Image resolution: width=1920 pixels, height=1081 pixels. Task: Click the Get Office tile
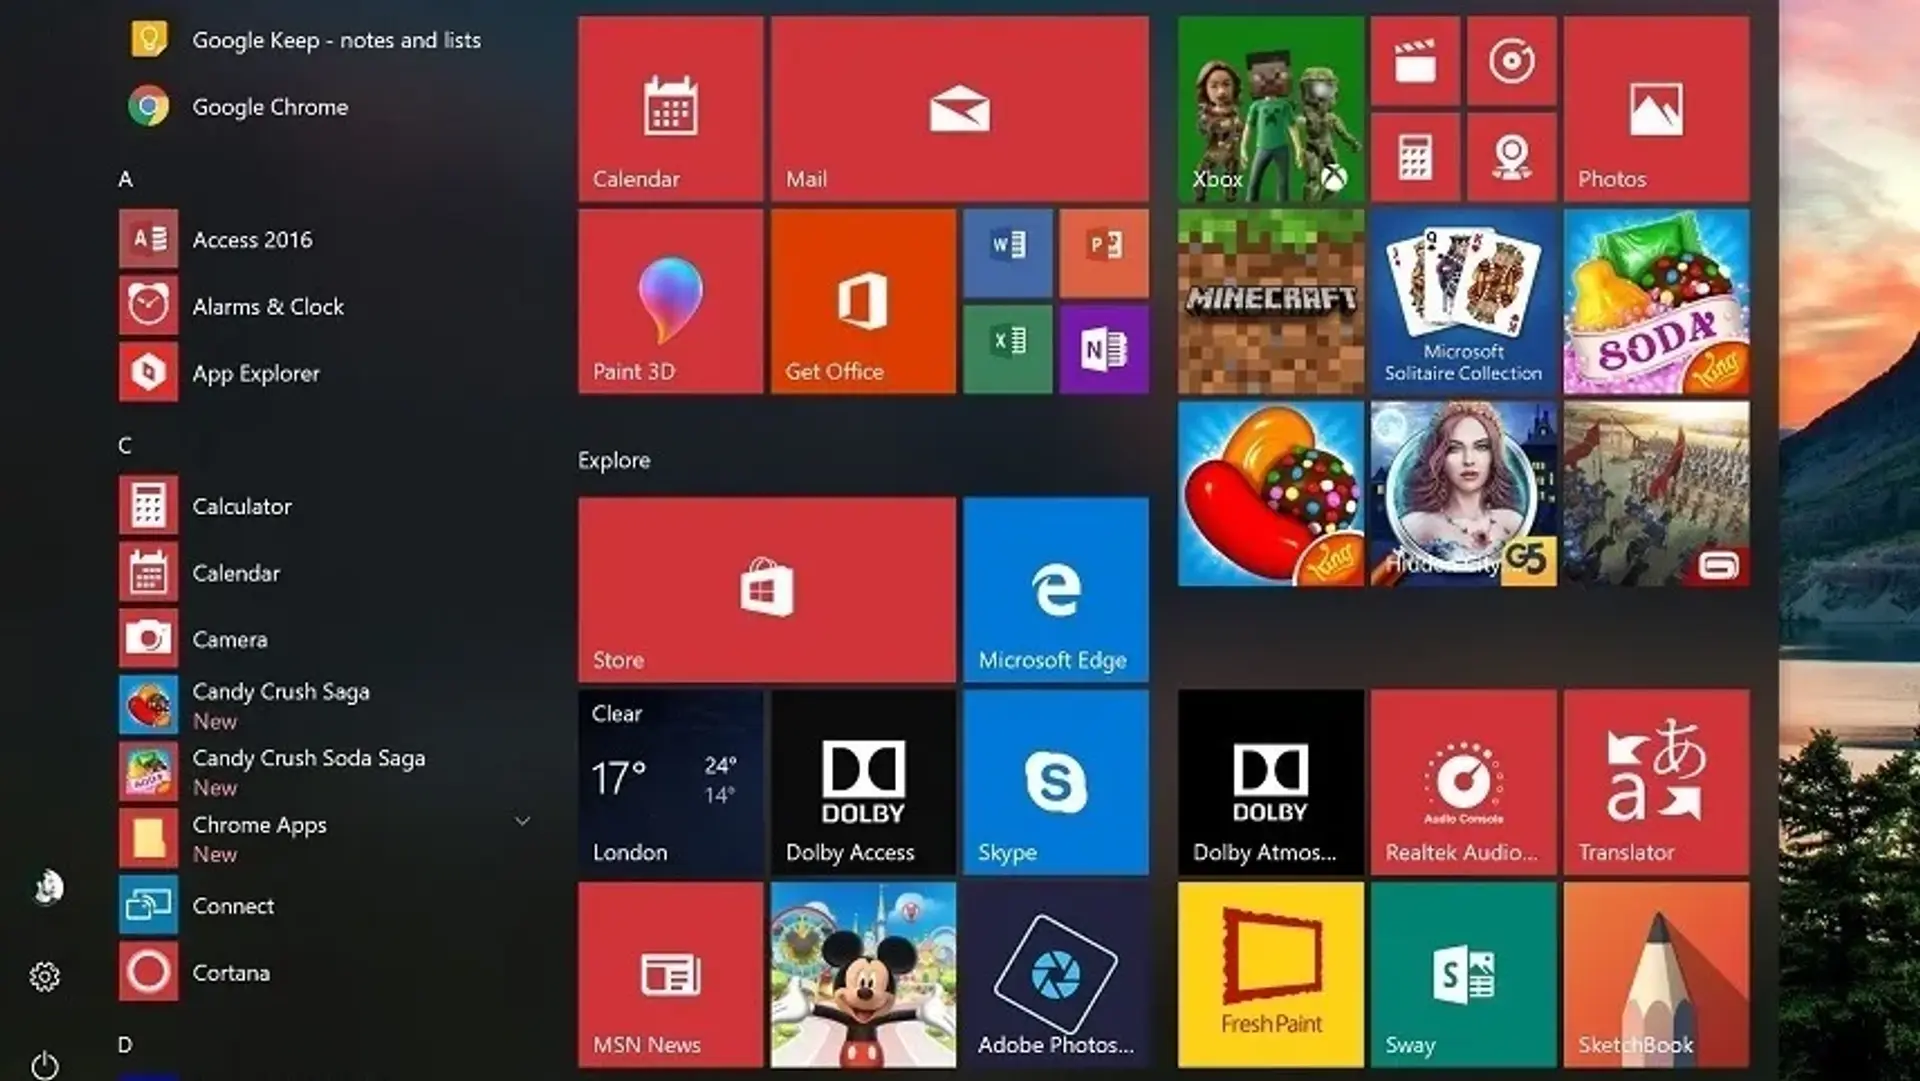coord(863,301)
